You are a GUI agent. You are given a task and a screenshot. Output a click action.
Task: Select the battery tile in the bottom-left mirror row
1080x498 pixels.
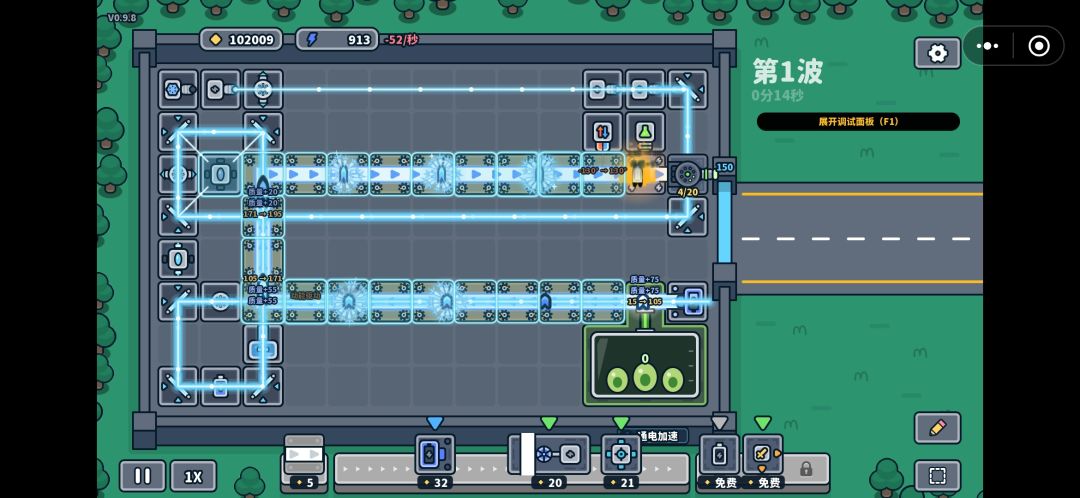point(220,386)
